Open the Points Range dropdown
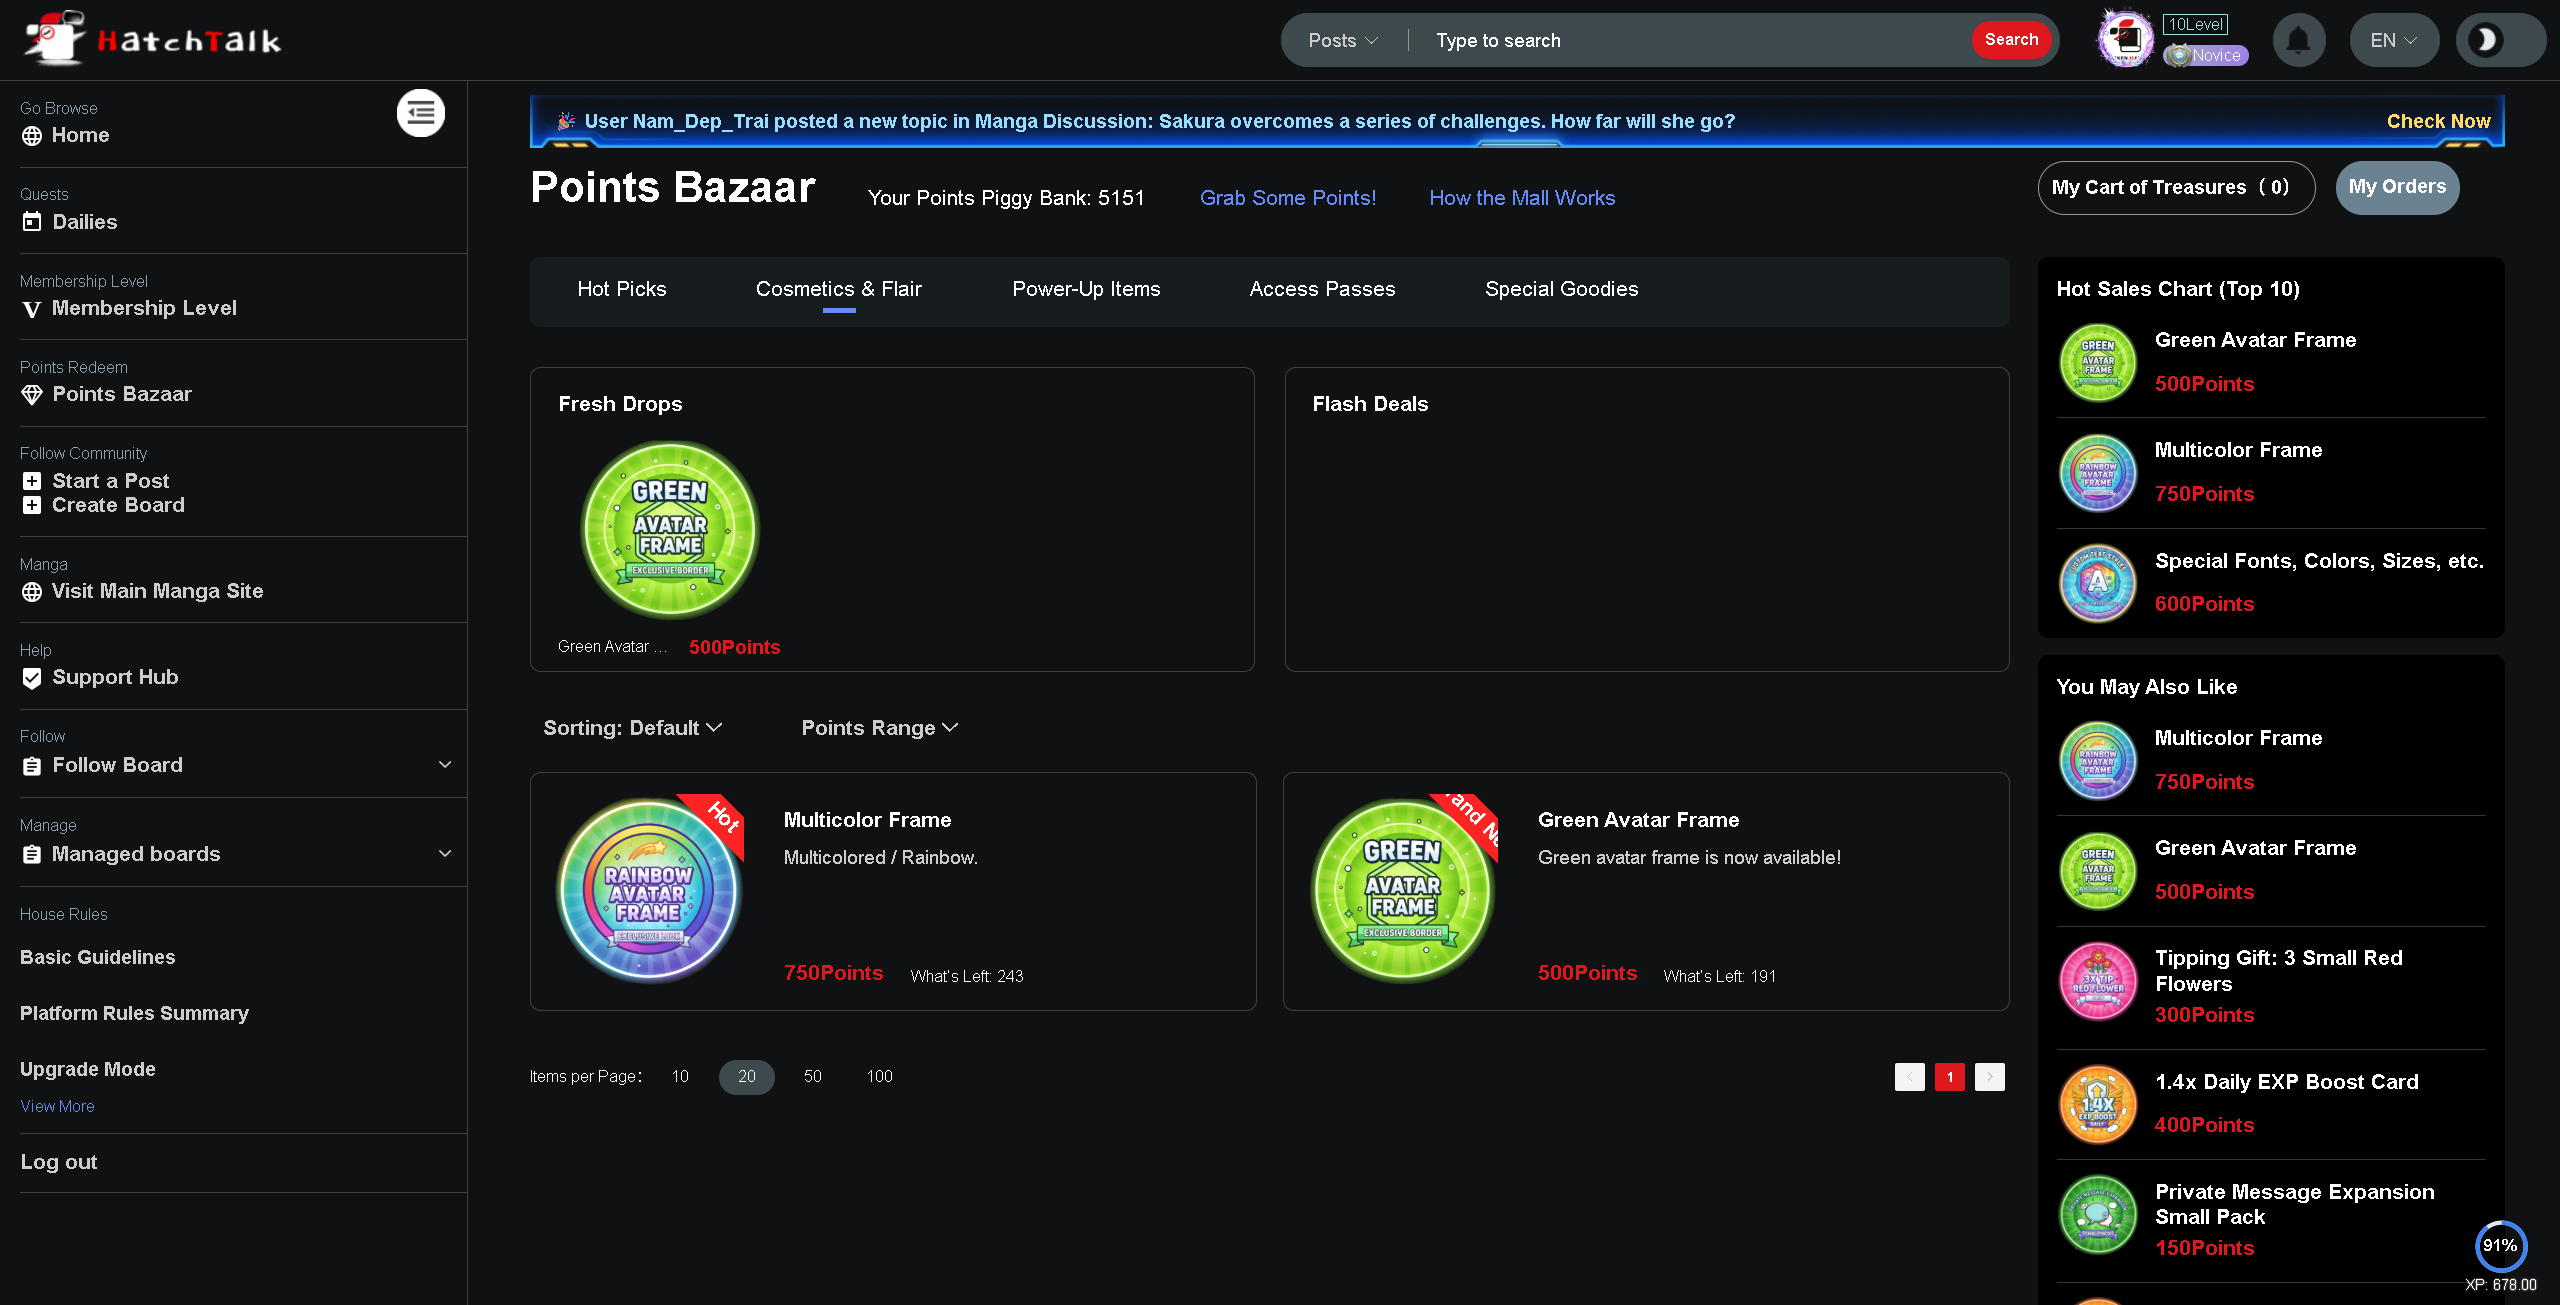This screenshot has width=2560, height=1305. pyautogui.click(x=879, y=728)
